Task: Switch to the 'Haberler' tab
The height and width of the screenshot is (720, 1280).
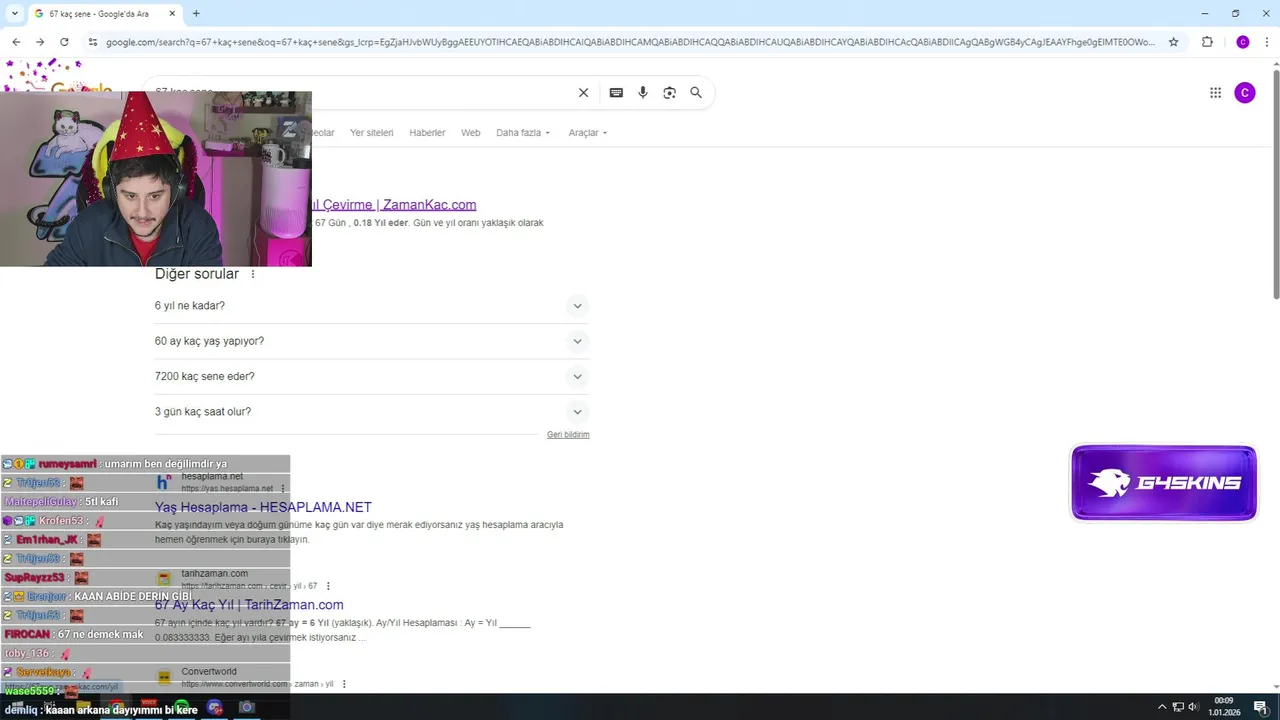Action: pyautogui.click(x=427, y=133)
